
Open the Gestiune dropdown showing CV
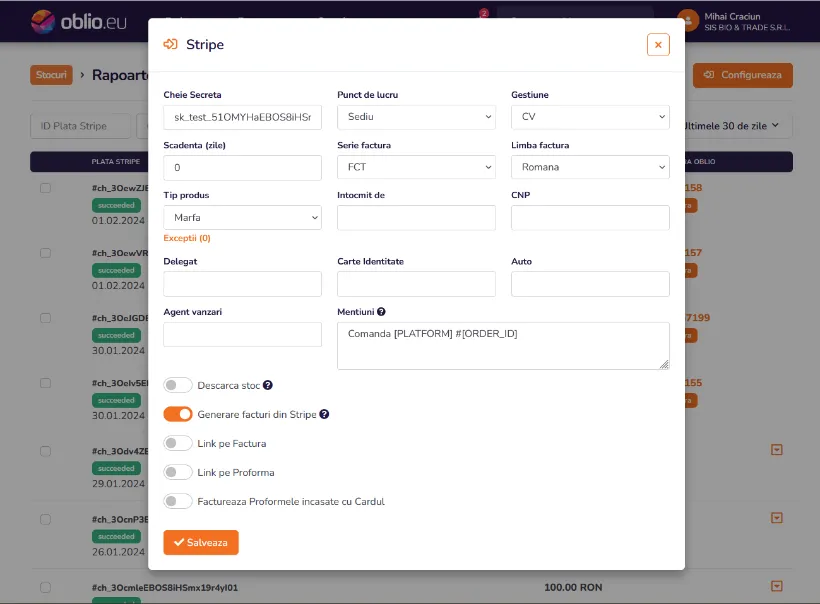pos(590,117)
